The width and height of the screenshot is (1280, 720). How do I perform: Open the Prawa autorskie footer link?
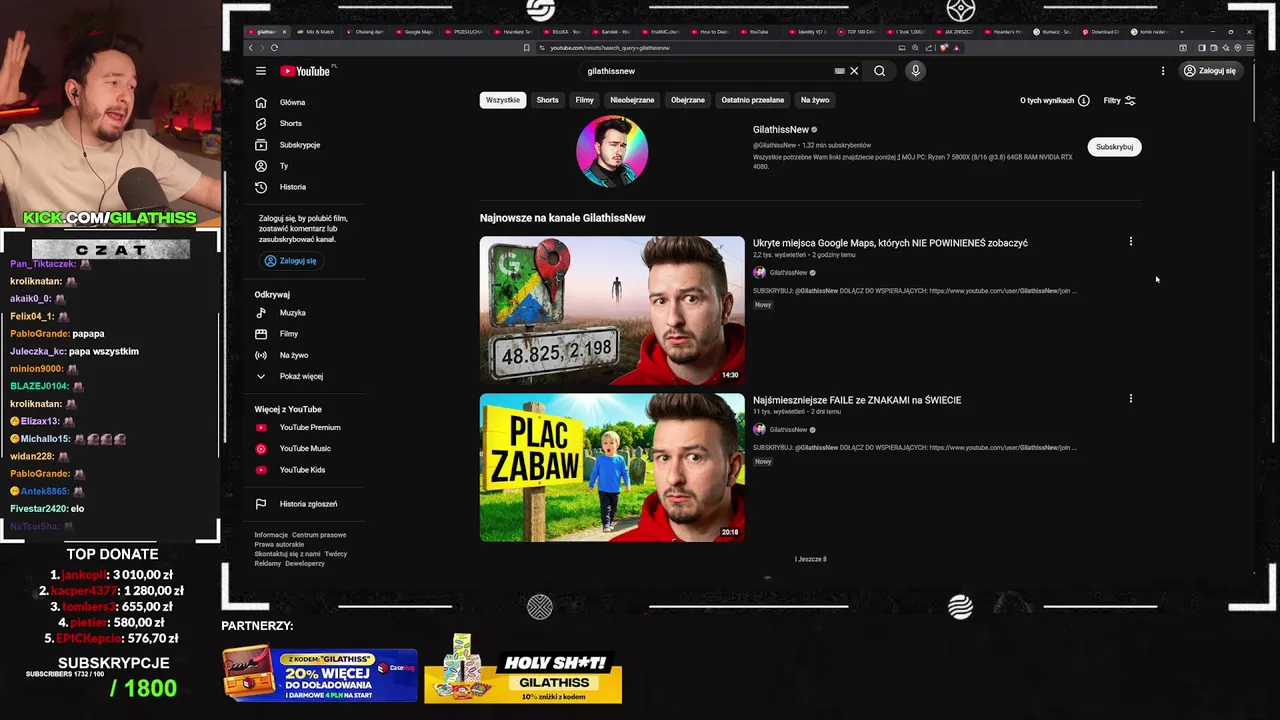point(279,545)
